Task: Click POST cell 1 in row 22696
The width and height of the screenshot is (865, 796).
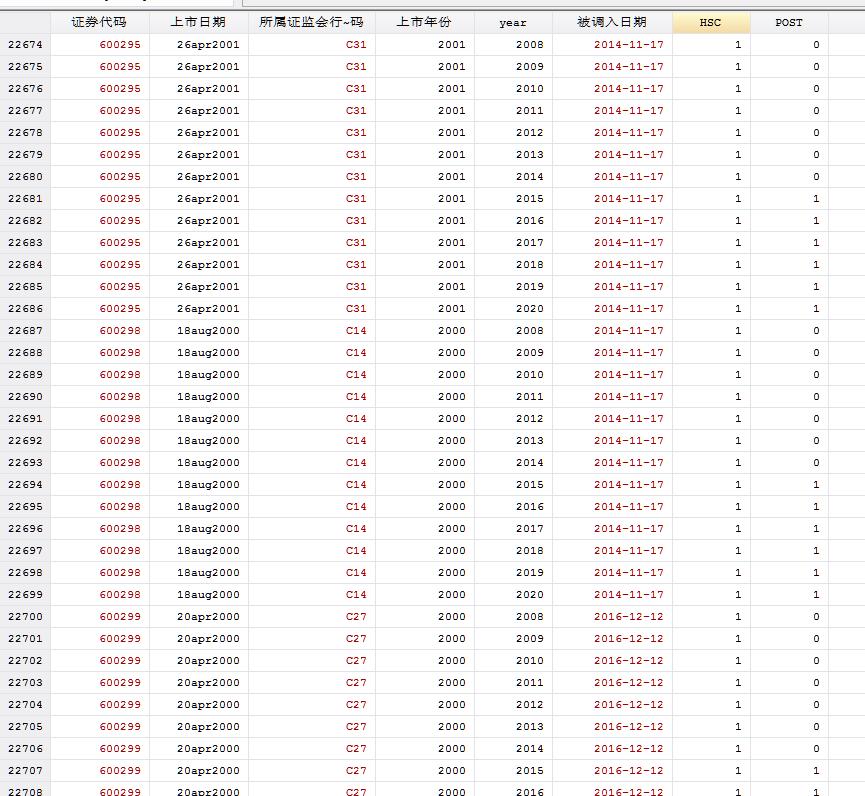Action: click(x=789, y=528)
